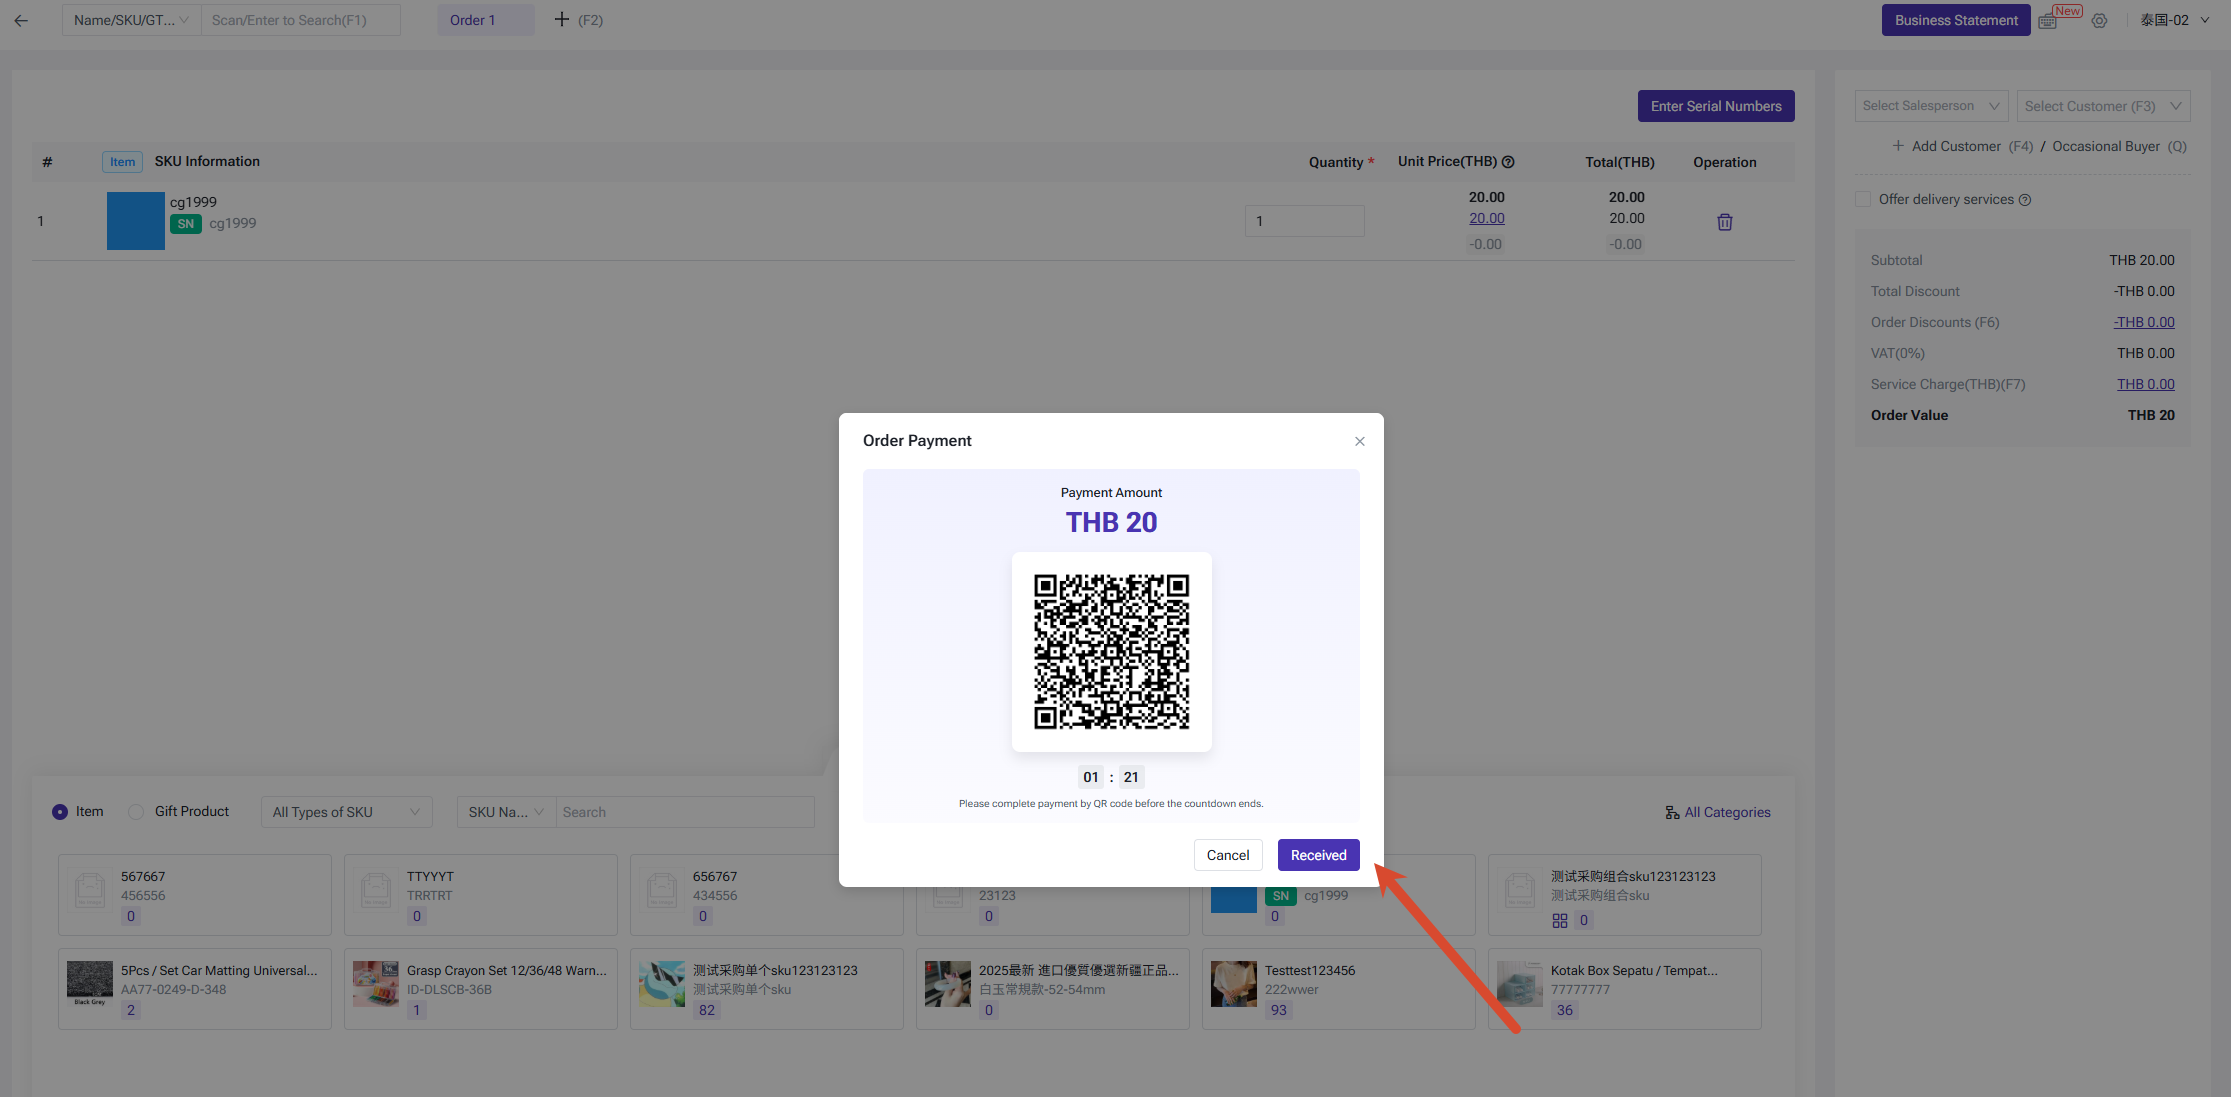The image size is (2231, 1097).
Task: Click the back arrow icon
Action: pyautogui.click(x=21, y=20)
